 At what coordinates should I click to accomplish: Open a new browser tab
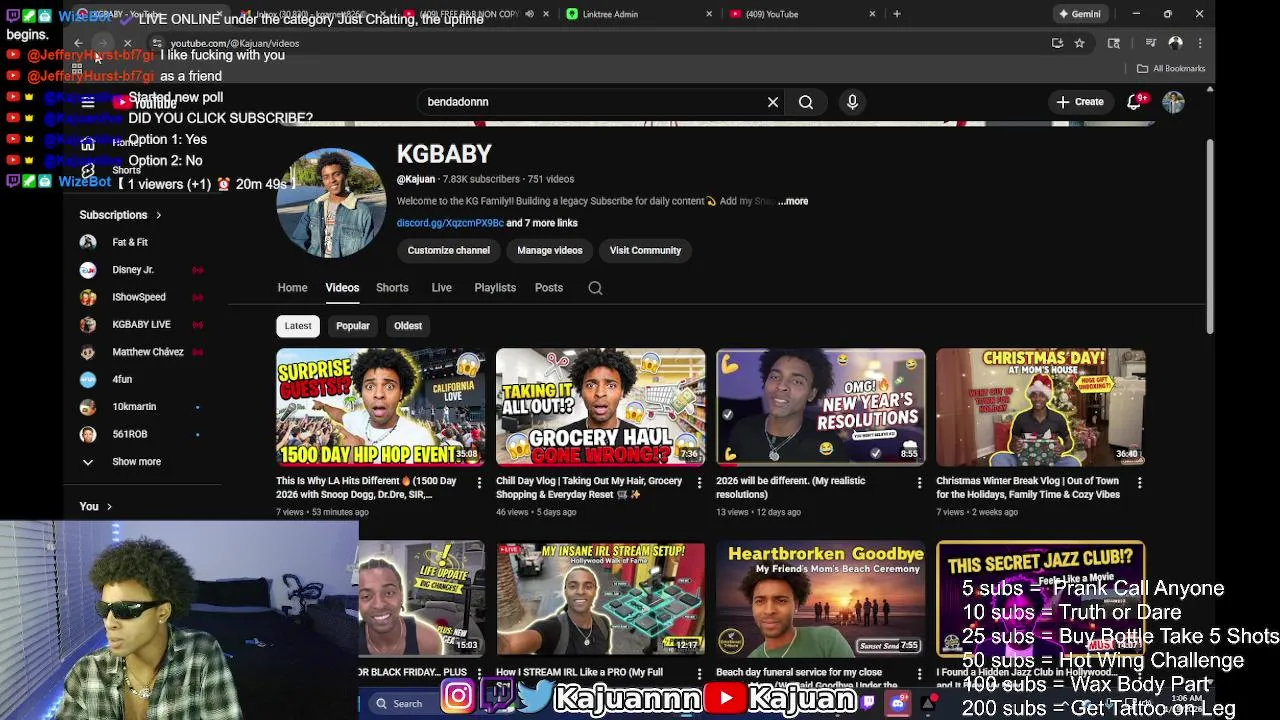tap(897, 14)
